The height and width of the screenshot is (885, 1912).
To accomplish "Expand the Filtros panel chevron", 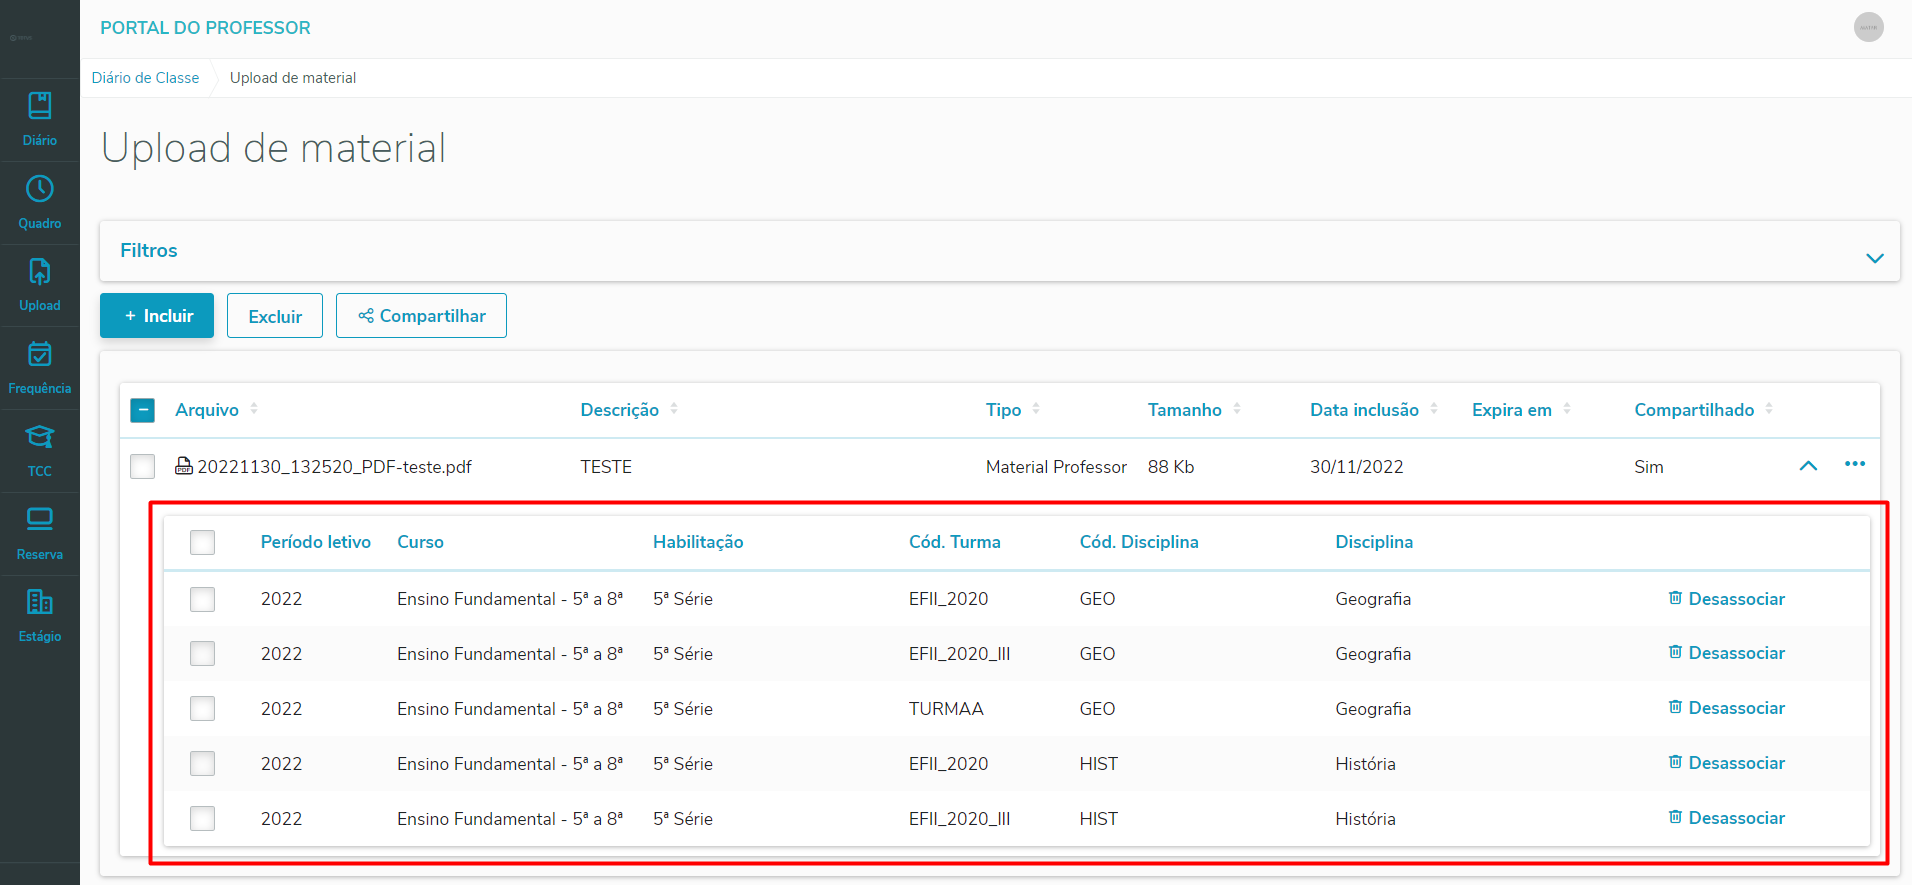I will (1874, 258).
